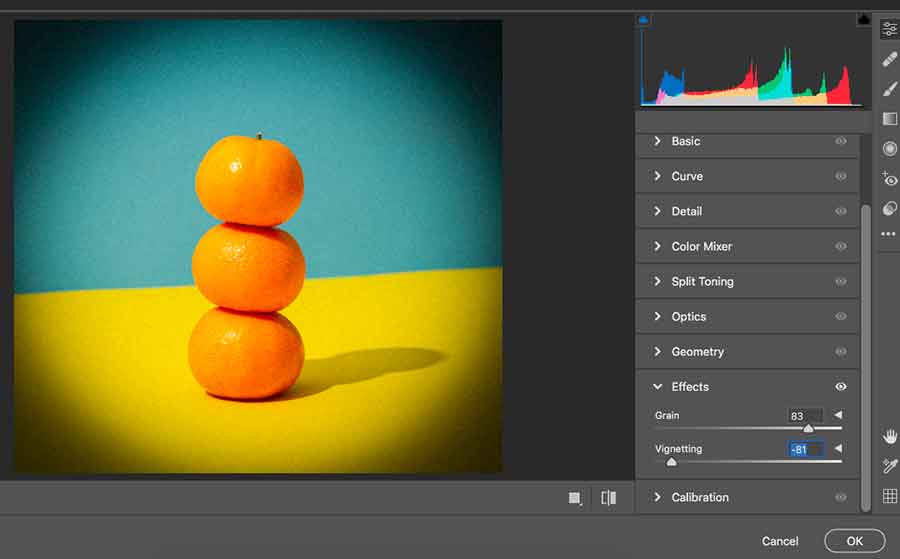Select the Color Sampler eyedropper tool
Image resolution: width=900 pixels, height=559 pixels.
pos(890,466)
